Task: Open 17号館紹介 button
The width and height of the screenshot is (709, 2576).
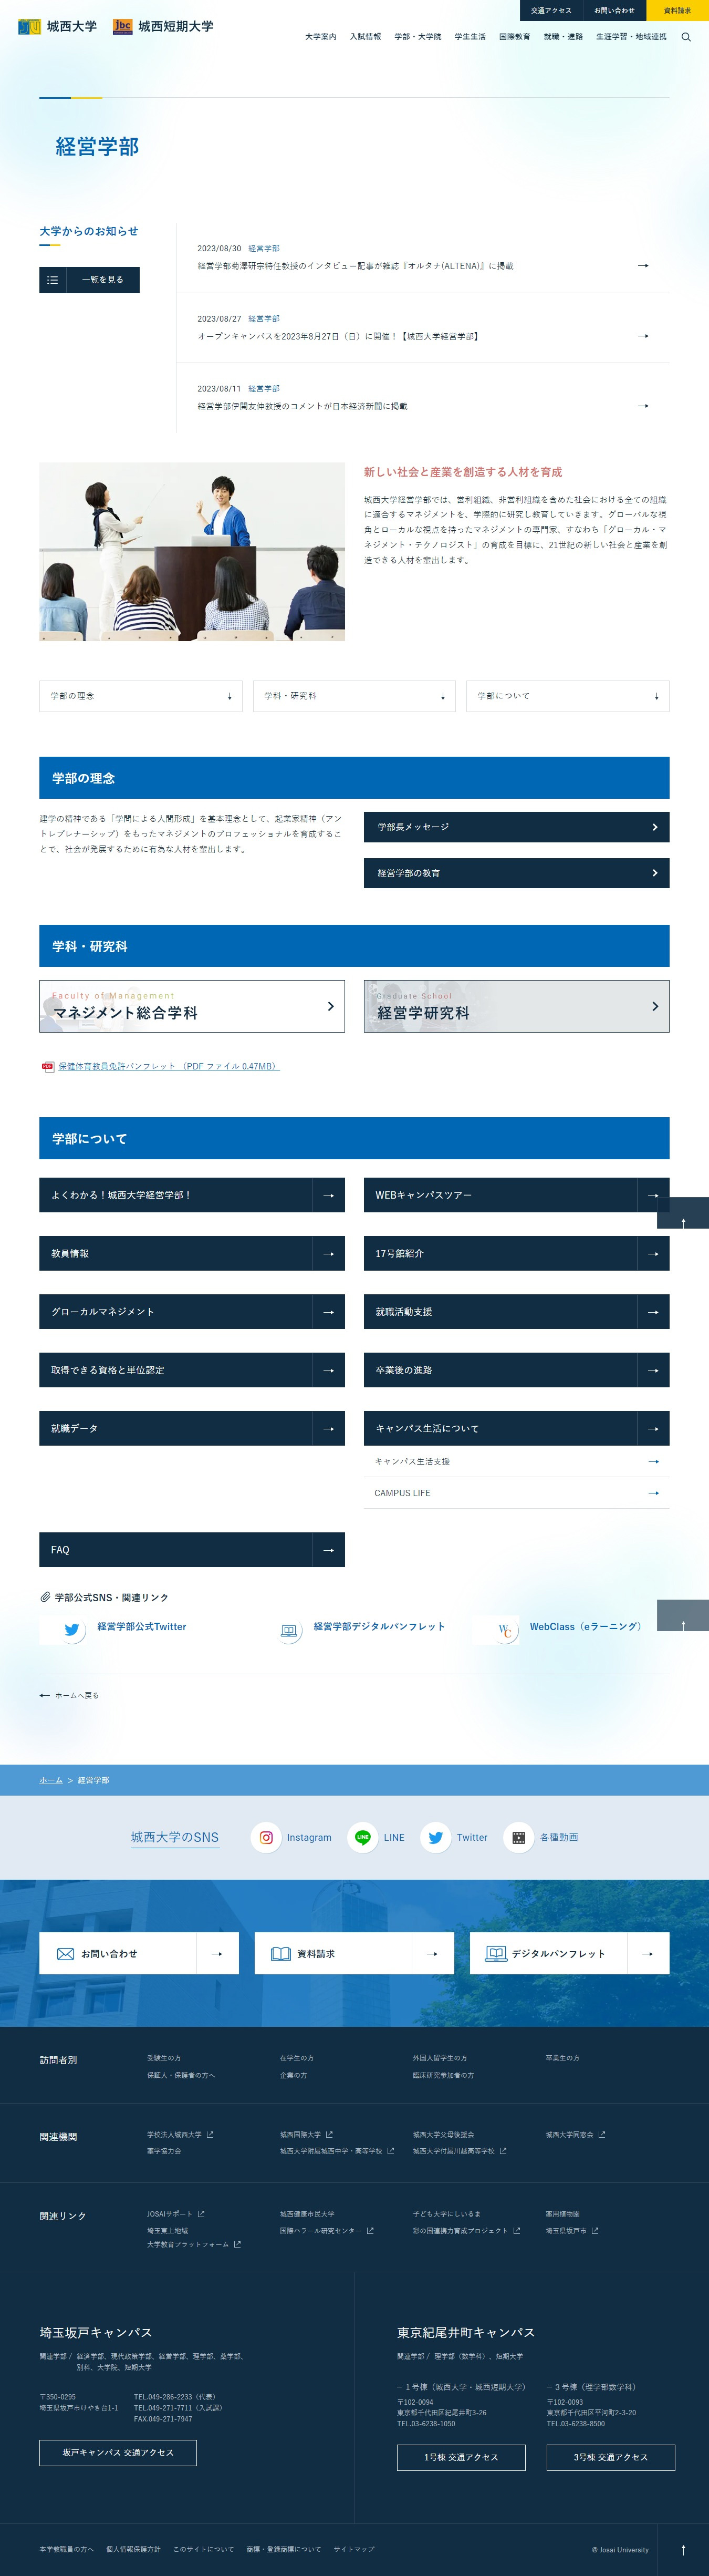Action: click(517, 1253)
